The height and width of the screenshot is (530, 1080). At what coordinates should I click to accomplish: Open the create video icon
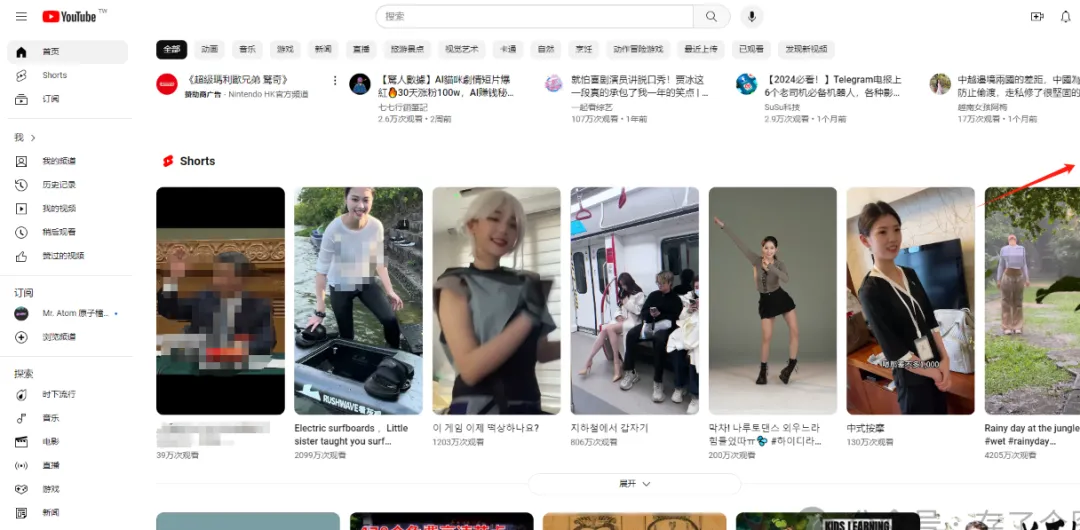coord(1037,17)
